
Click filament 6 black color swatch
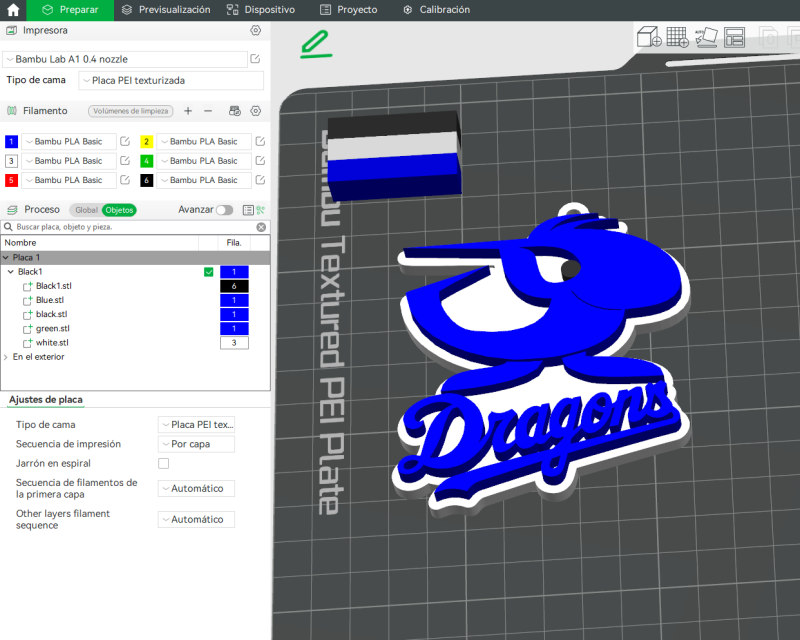point(146,180)
